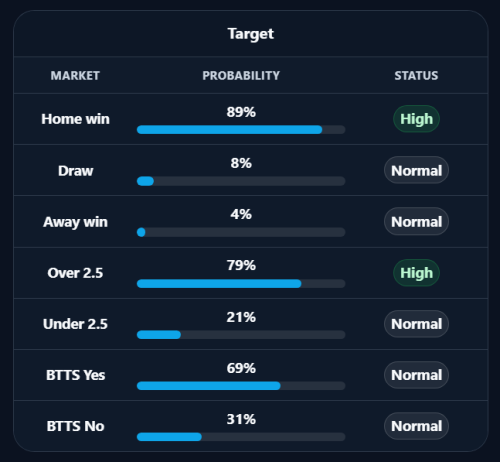The height and width of the screenshot is (462, 500).
Task: Click Normal status for BTTS No
Action: pos(416,426)
